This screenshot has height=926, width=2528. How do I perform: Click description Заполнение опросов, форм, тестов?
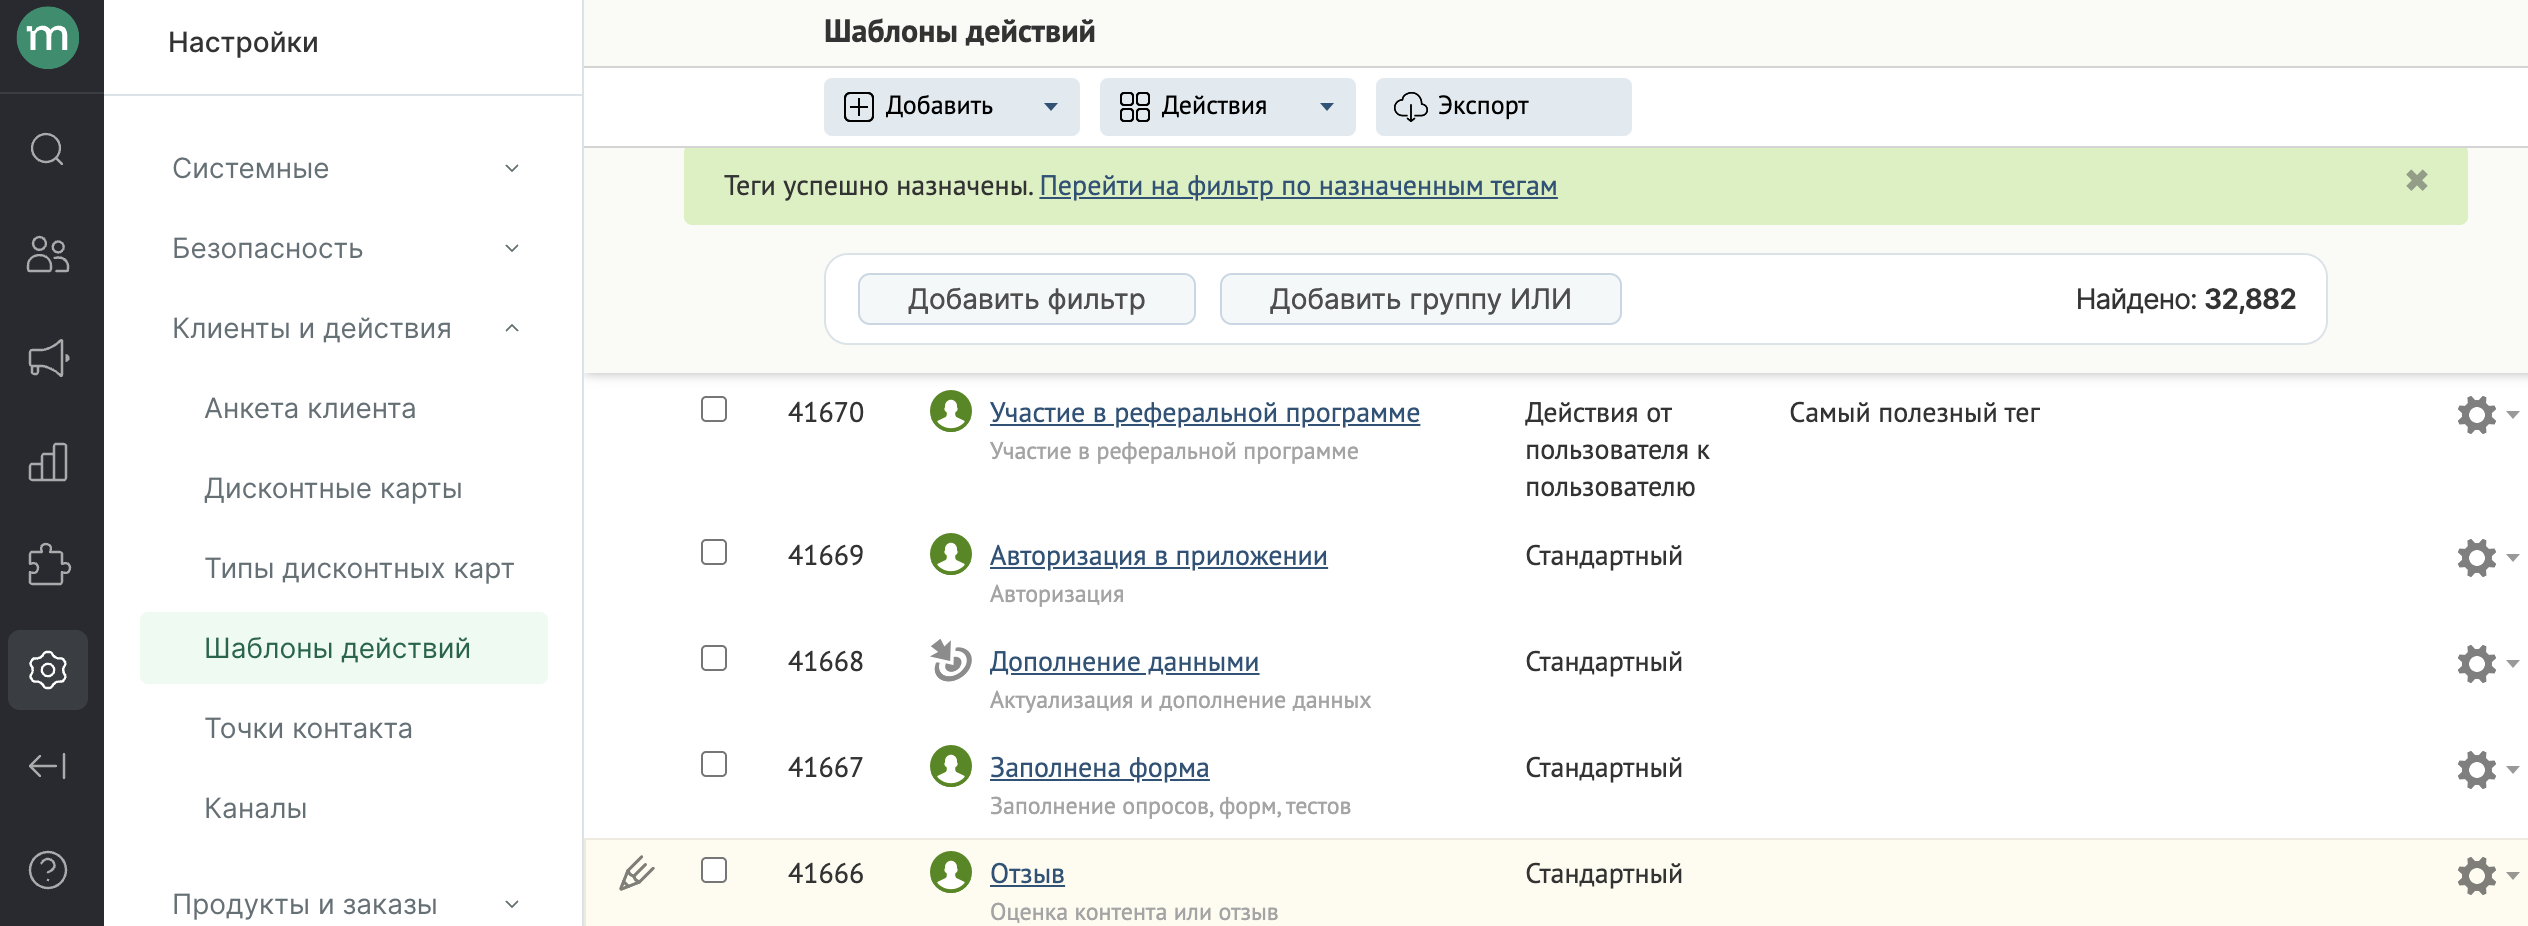click(1170, 806)
